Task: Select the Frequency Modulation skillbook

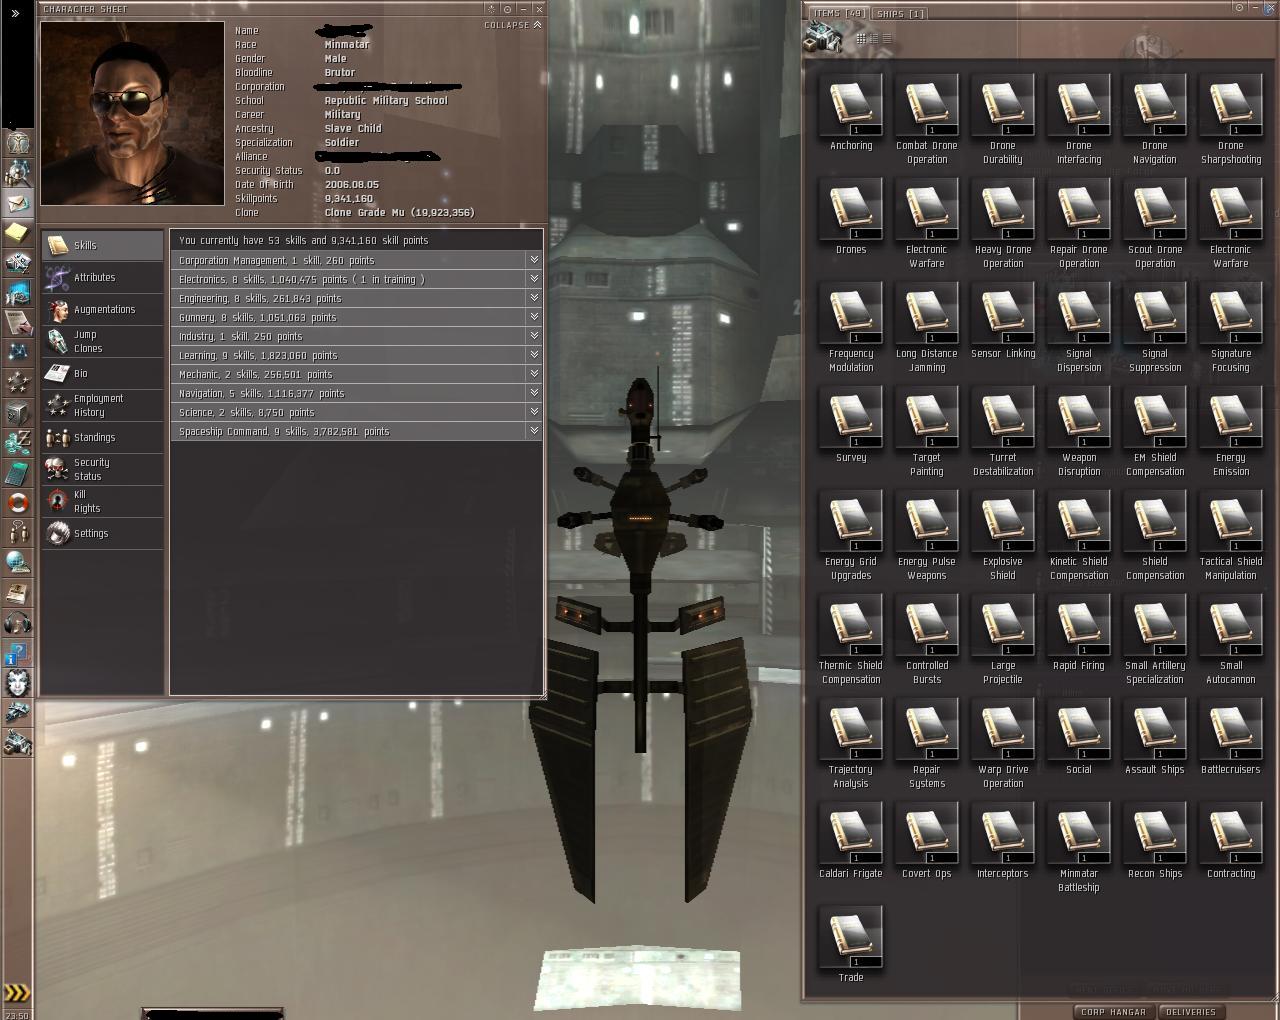Action: click(x=851, y=328)
